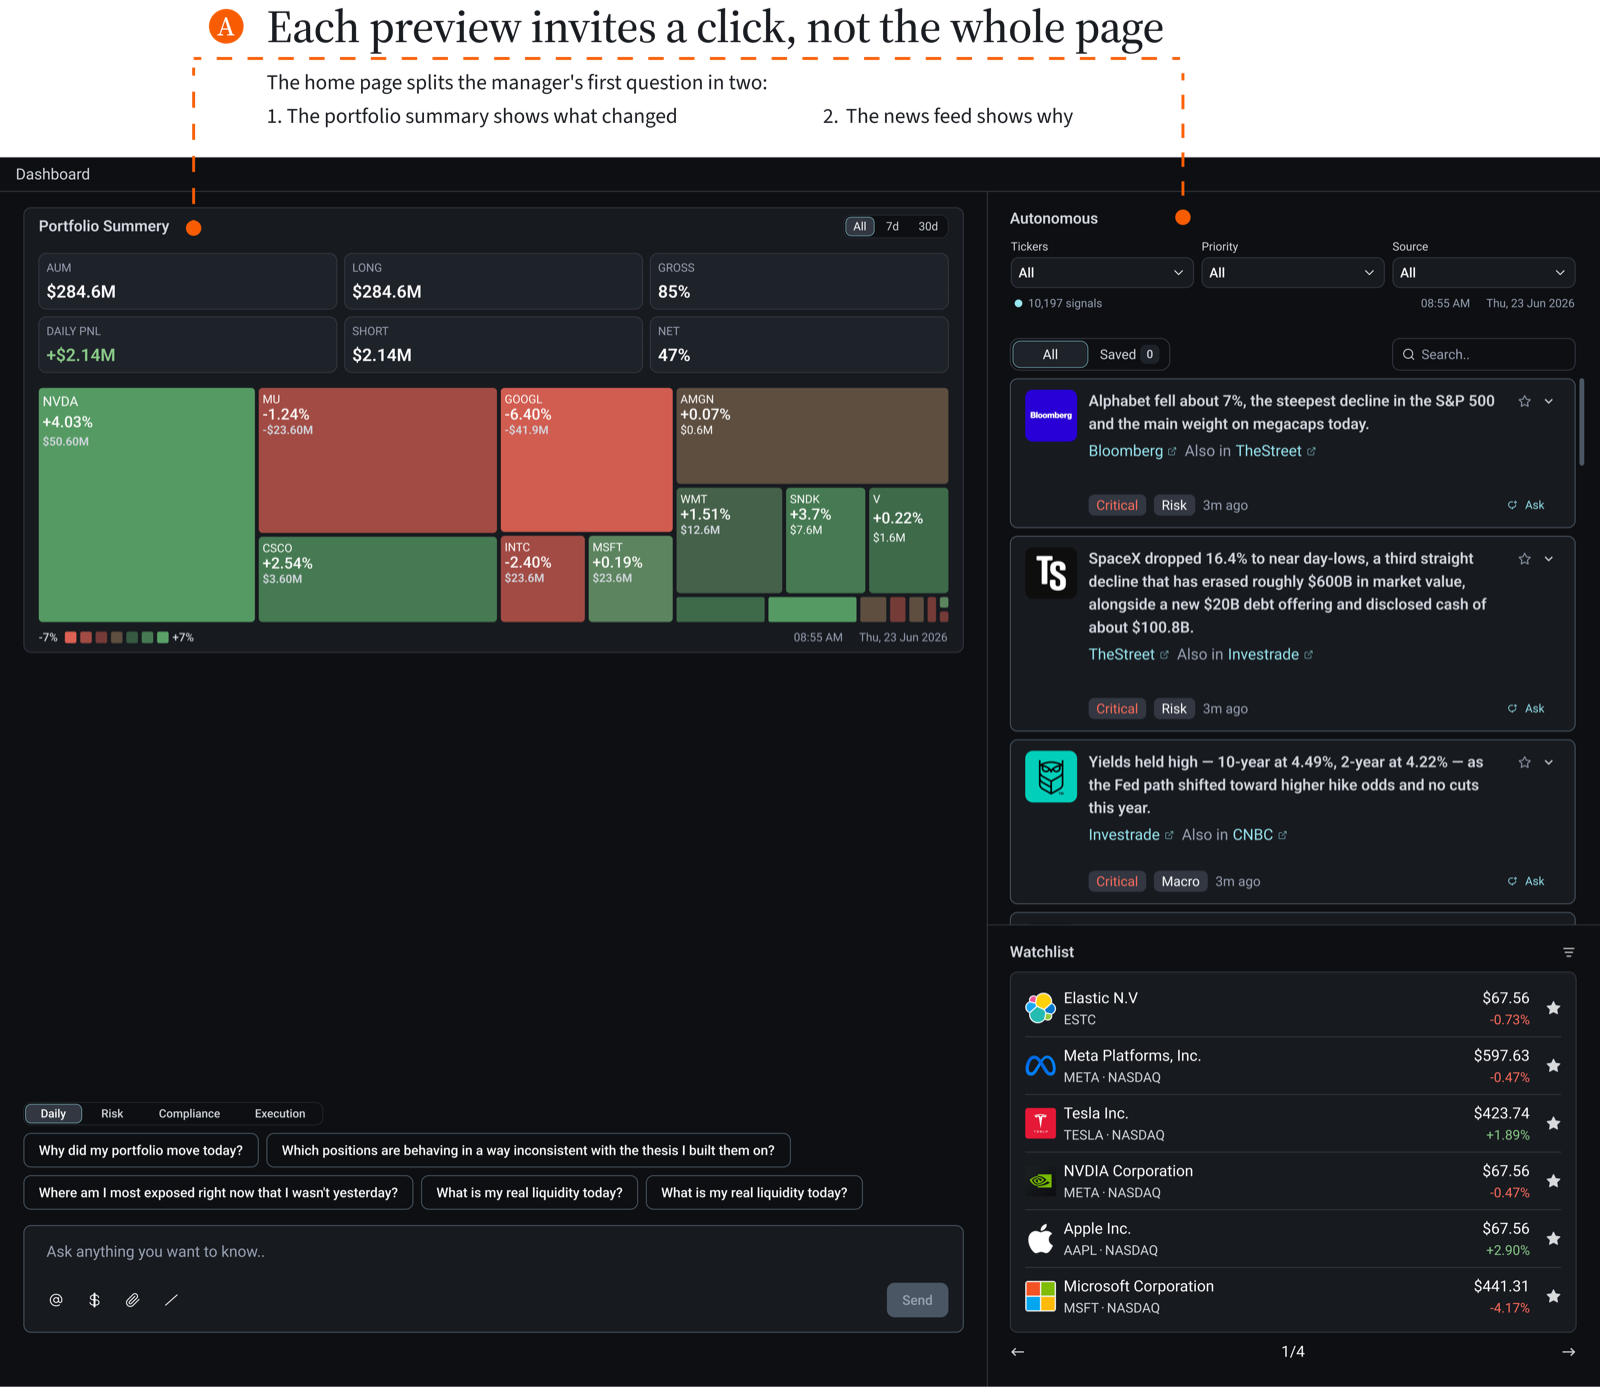Click the Elastic N.V logo icon
Screen dimensions: 1600x1387
point(1040,1008)
